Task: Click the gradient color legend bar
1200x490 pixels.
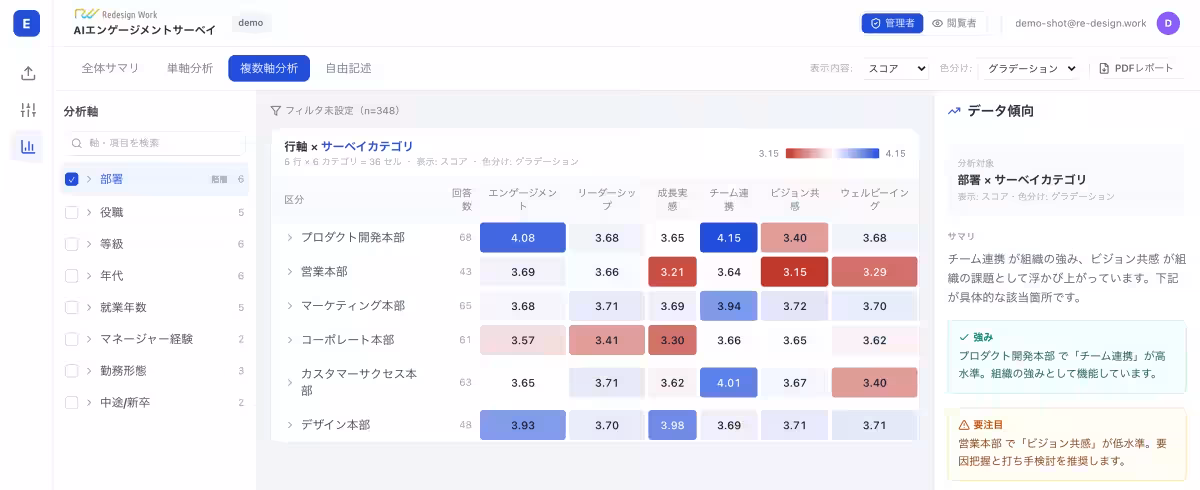Action: tap(832, 153)
